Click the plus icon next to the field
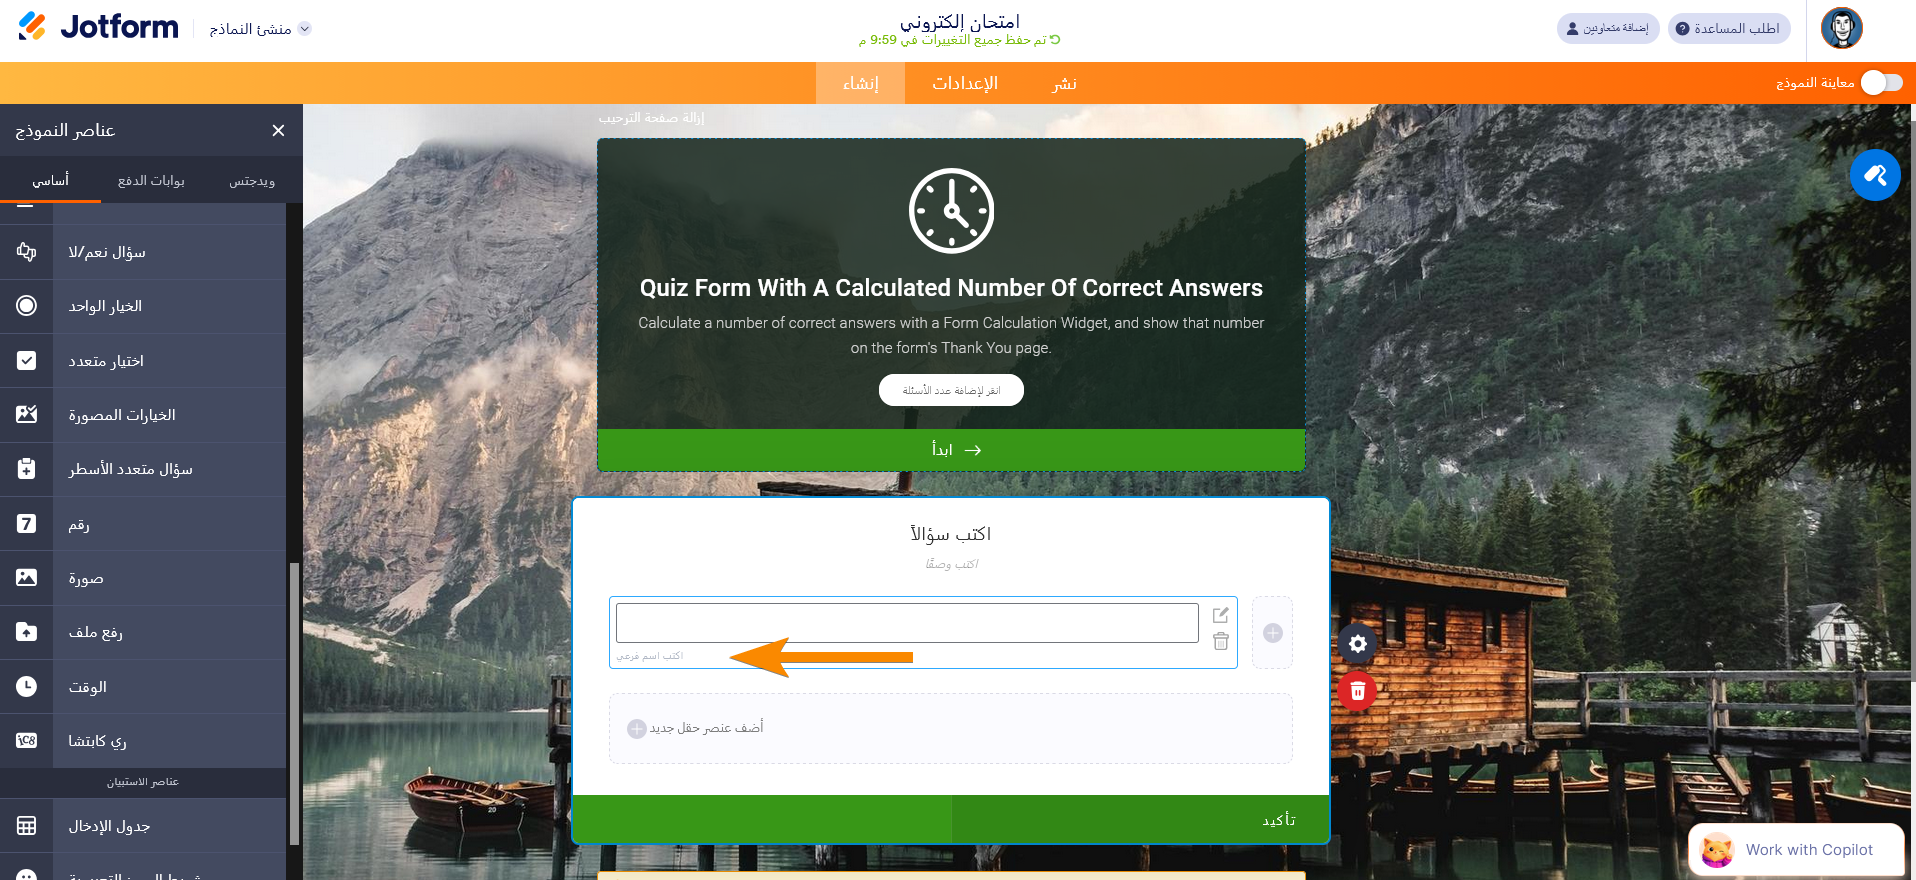Image resolution: width=1916 pixels, height=880 pixels. pyautogui.click(x=1272, y=633)
